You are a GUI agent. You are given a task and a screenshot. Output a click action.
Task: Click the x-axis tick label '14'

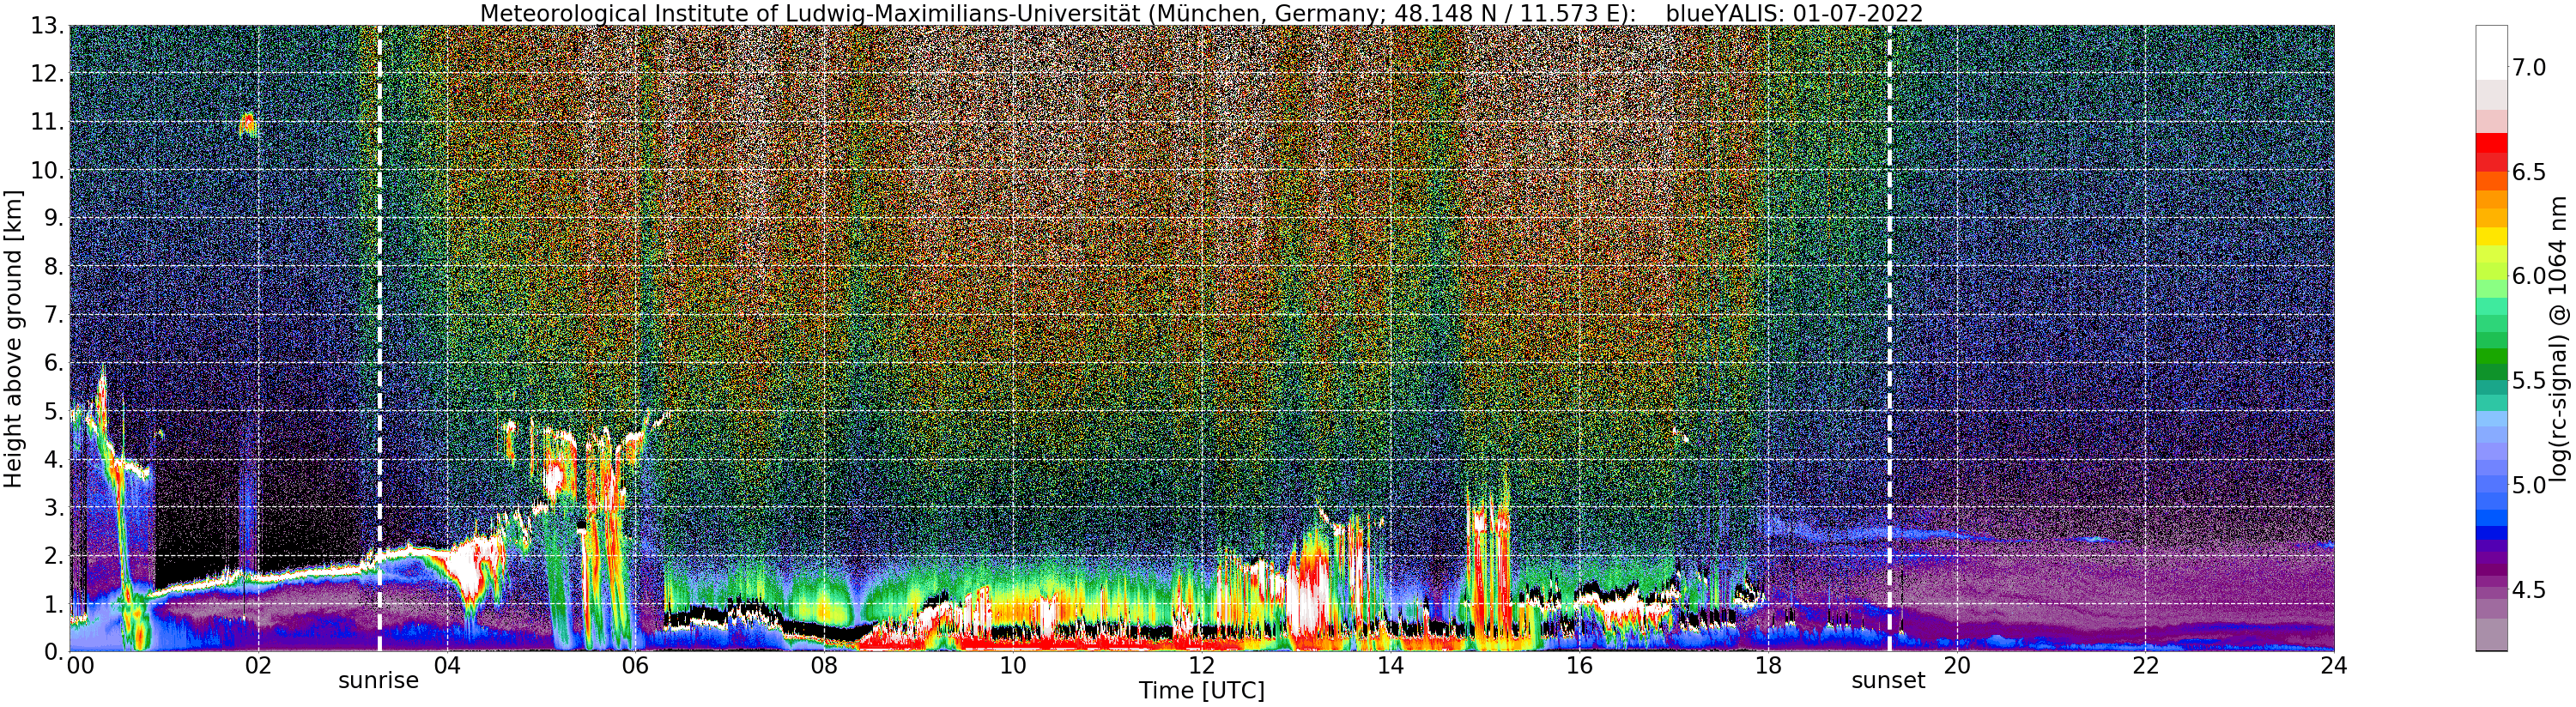(x=1390, y=666)
